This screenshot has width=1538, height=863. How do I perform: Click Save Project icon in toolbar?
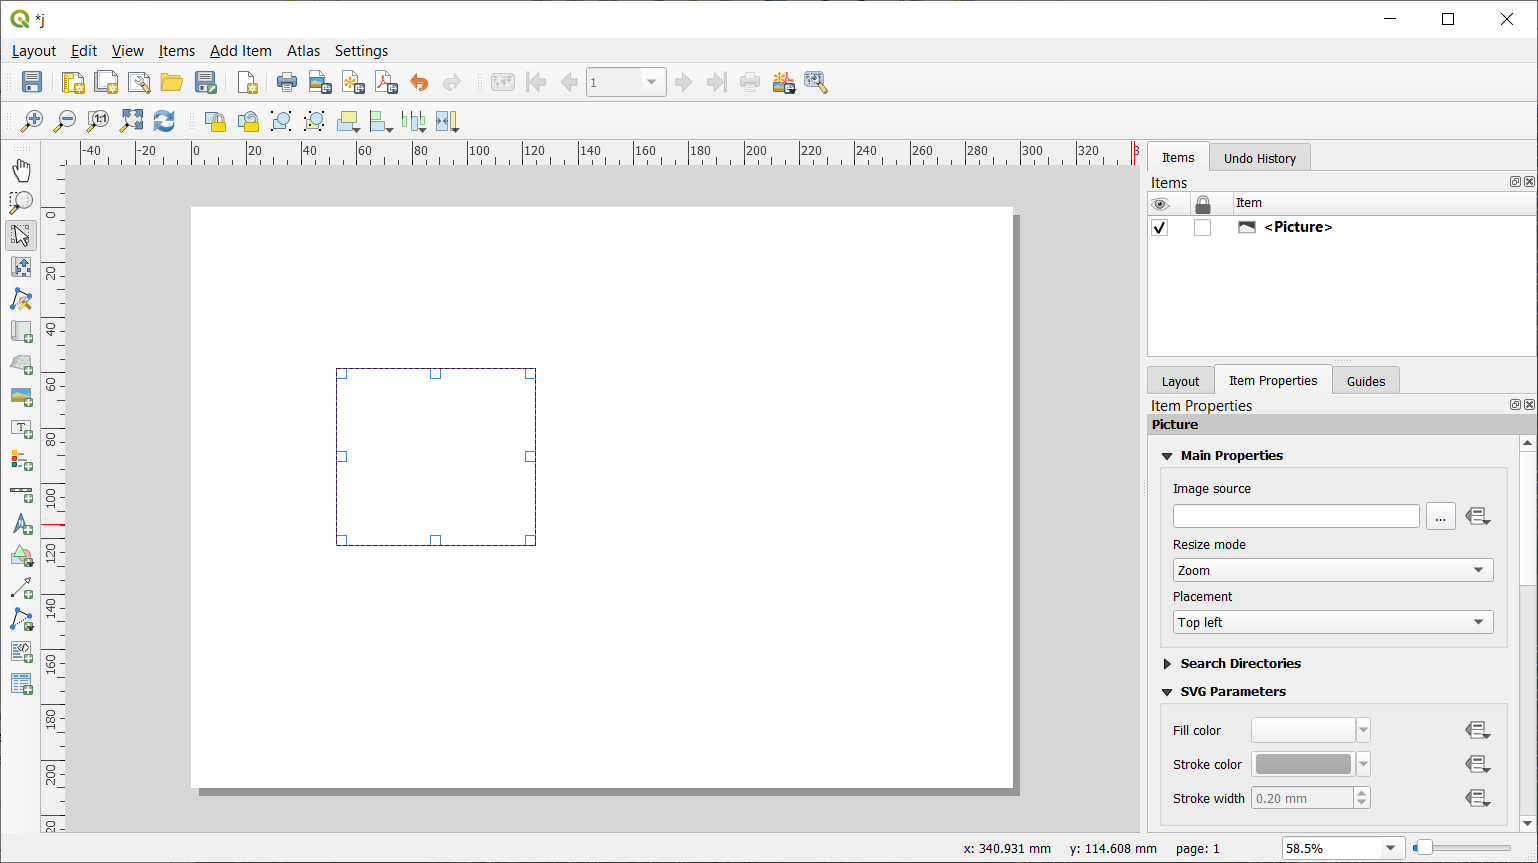(x=32, y=82)
